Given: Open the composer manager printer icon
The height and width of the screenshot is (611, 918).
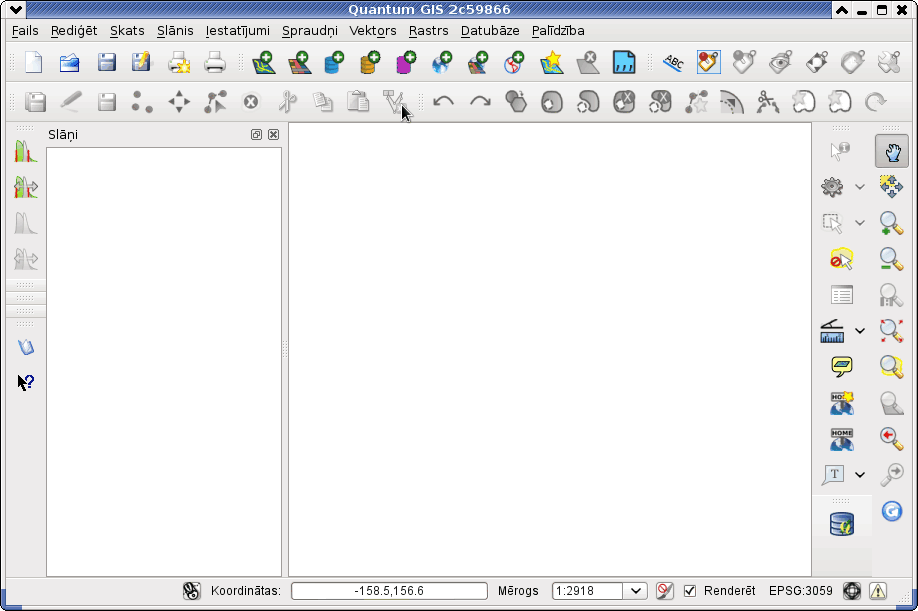Looking at the screenshot, I should tap(215, 62).
